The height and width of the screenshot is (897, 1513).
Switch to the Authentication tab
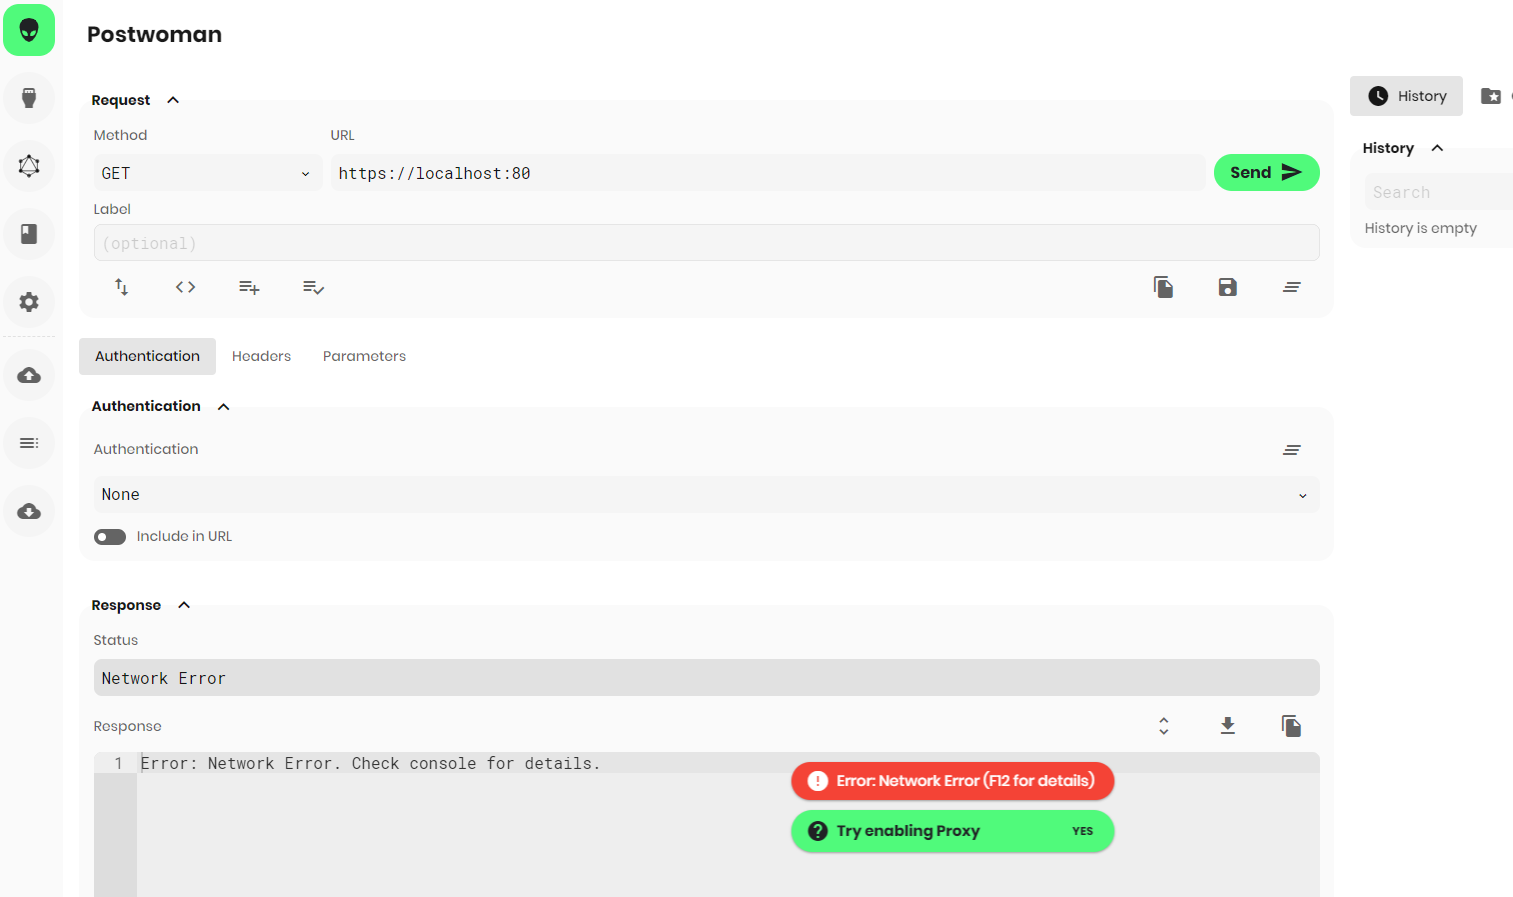pyautogui.click(x=148, y=356)
